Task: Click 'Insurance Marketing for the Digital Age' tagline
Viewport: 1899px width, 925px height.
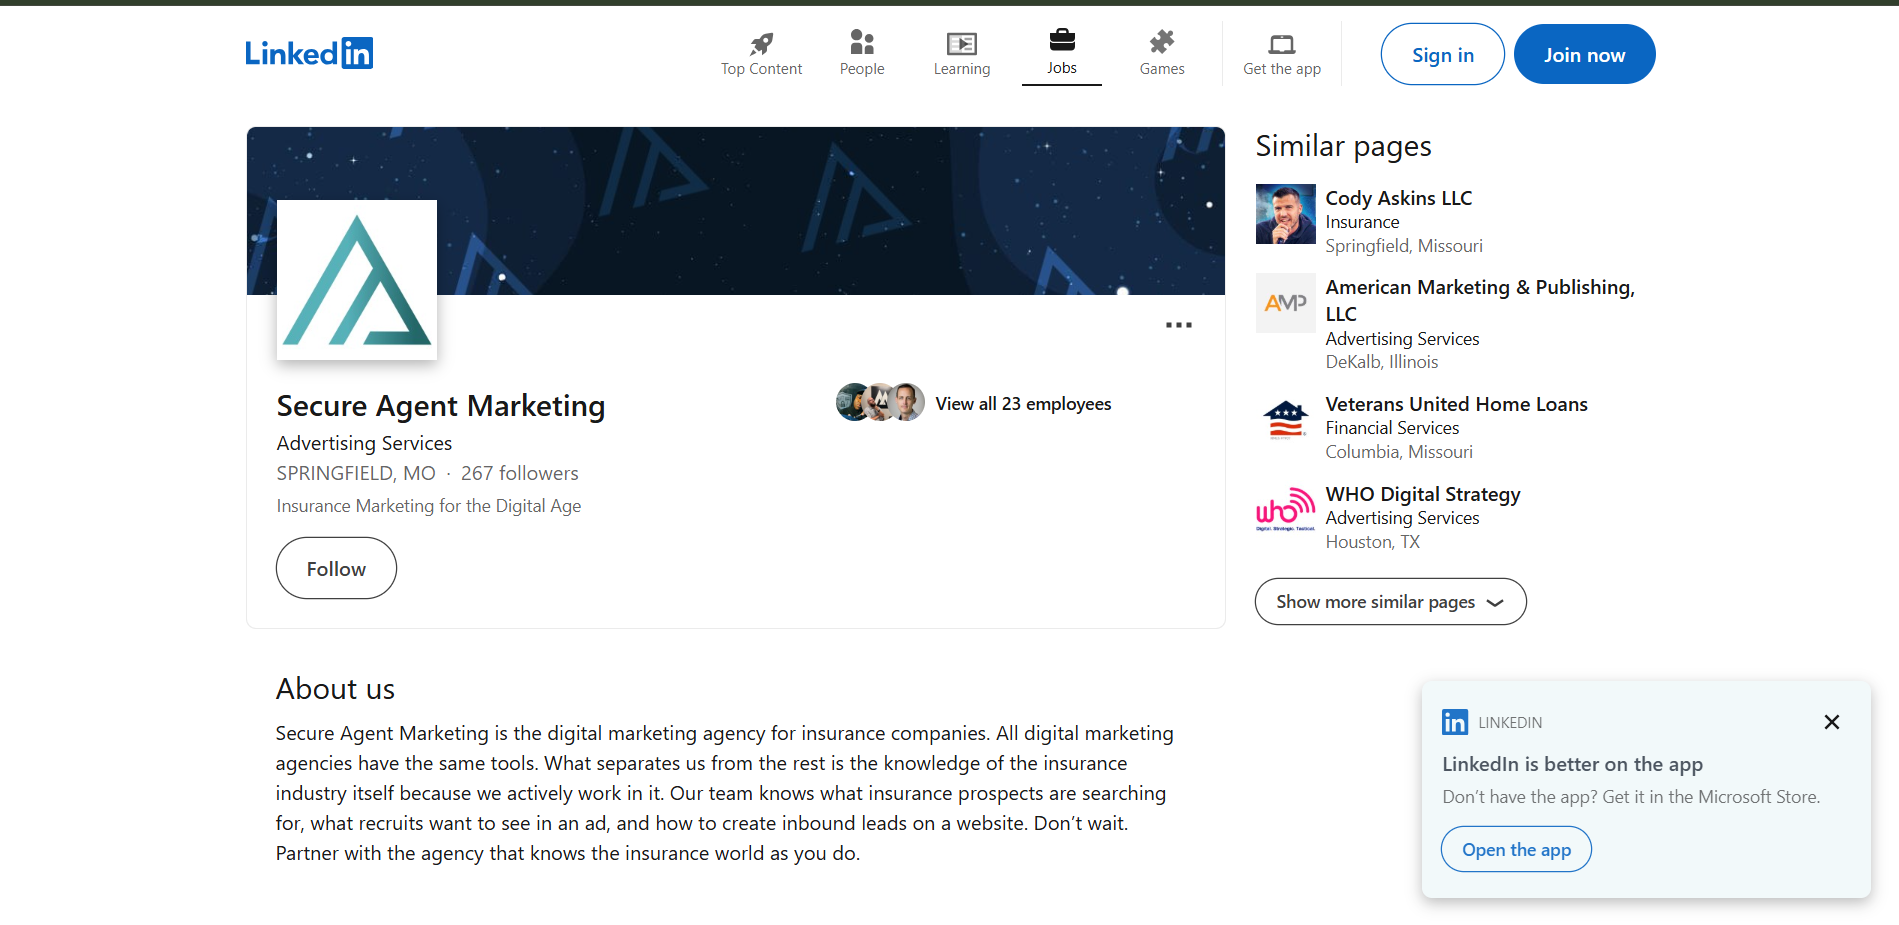Action: pos(429,506)
